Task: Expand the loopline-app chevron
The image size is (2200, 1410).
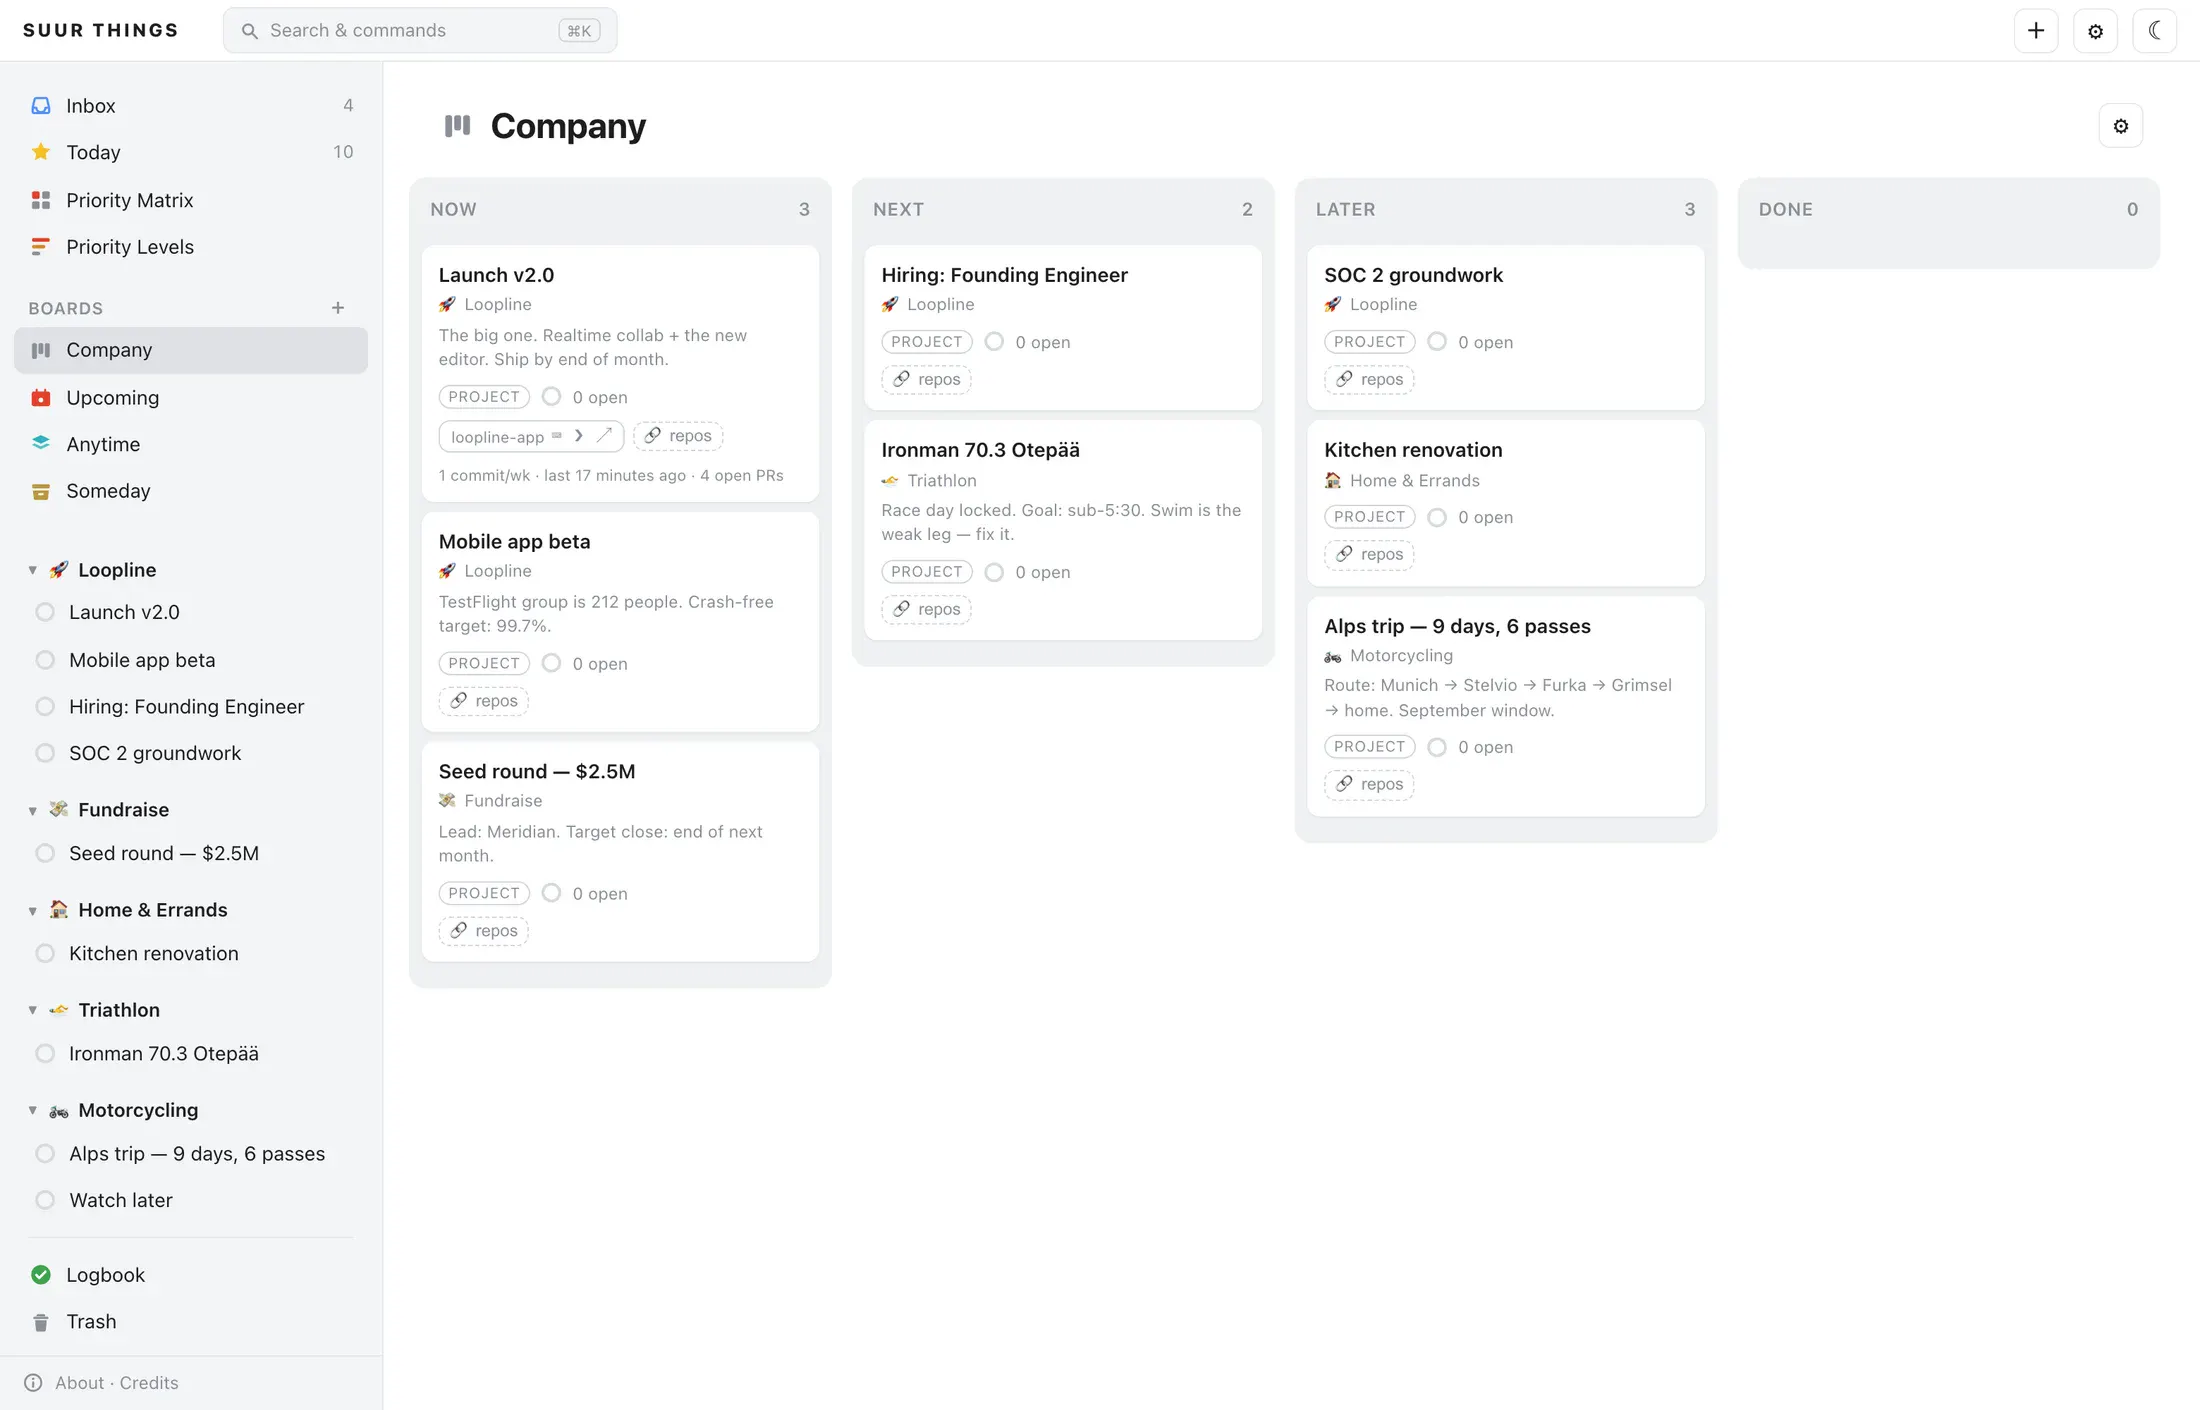Action: pos(579,436)
